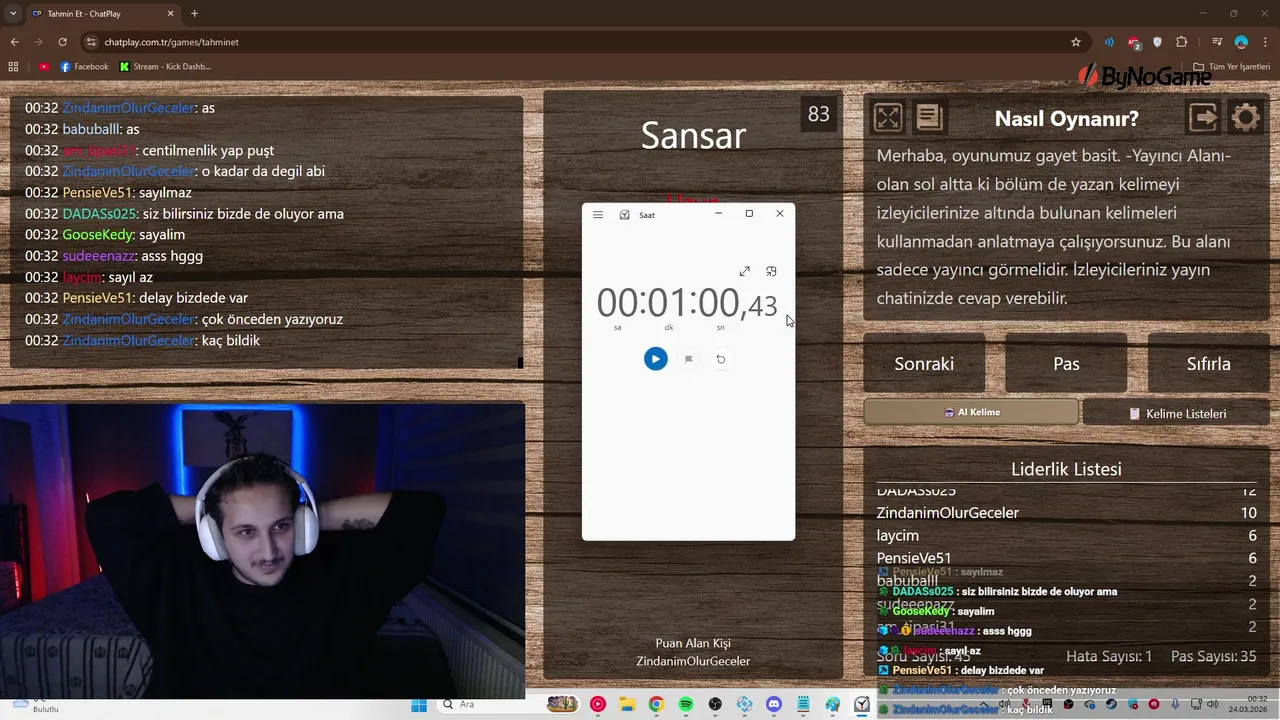Open Spotify from the taskbar
Screen dimensions: 1280x720
click(x=686, y=705)
